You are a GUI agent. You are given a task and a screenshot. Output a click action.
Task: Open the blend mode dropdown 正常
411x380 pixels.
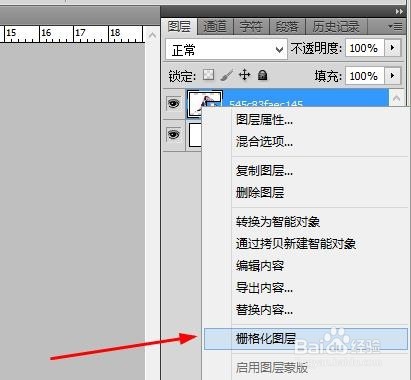[x=226, y=50]
